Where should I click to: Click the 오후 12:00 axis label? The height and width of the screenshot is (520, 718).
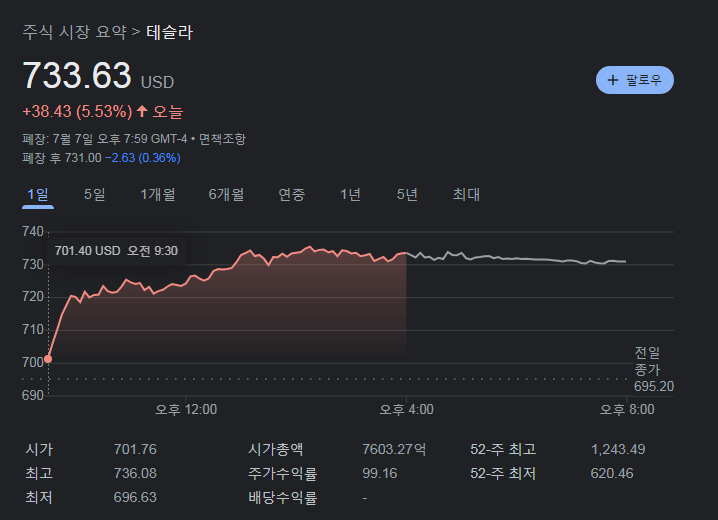[x=186, y=409]
